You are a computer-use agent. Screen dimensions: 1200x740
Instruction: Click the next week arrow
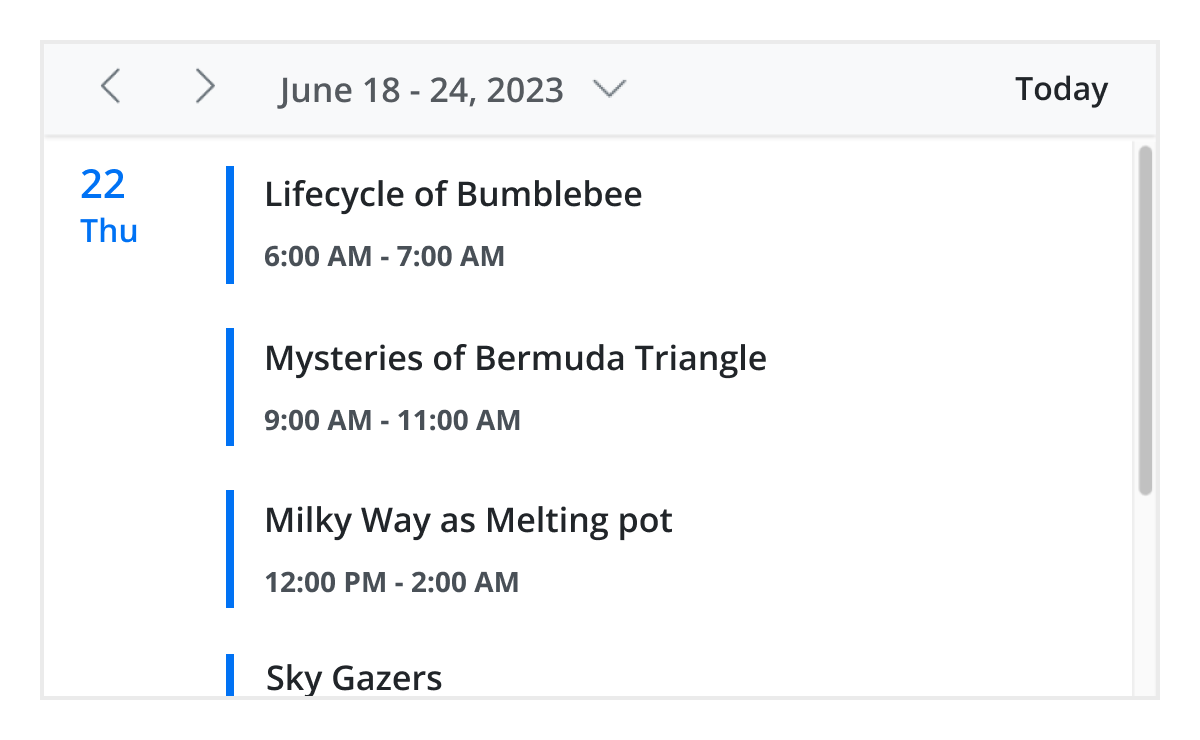[204, 87]
